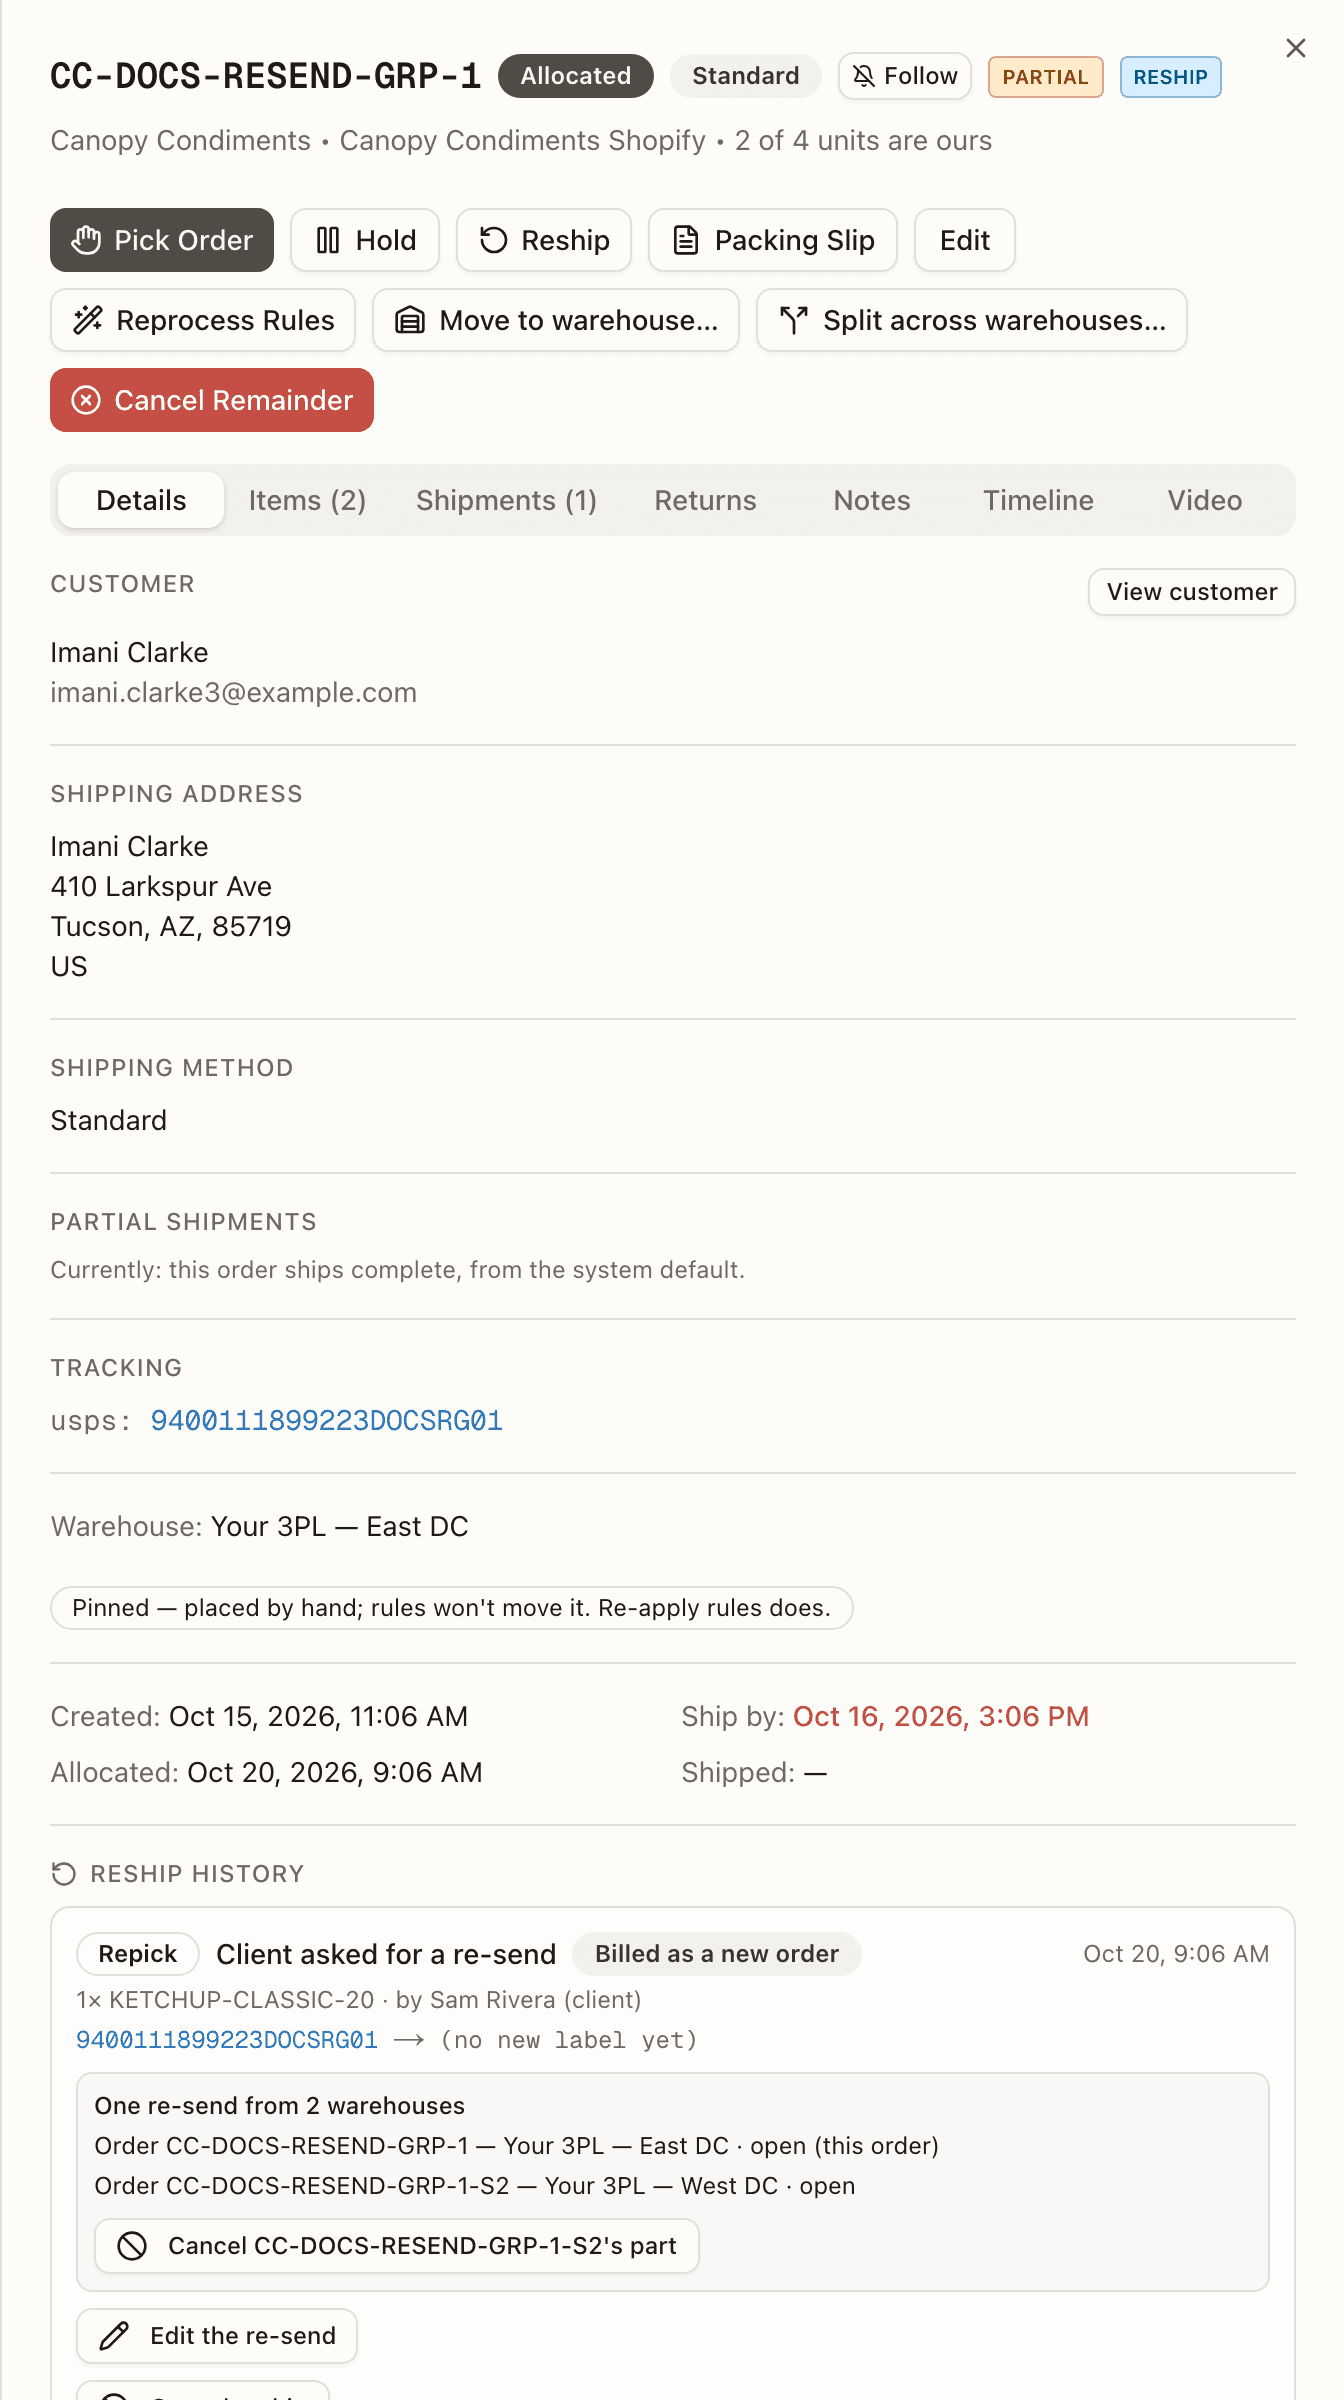The width and height of the screenshot is (1344, 2400).
Task: Open the Timeline tab
Action: (x=1038, y=500)
